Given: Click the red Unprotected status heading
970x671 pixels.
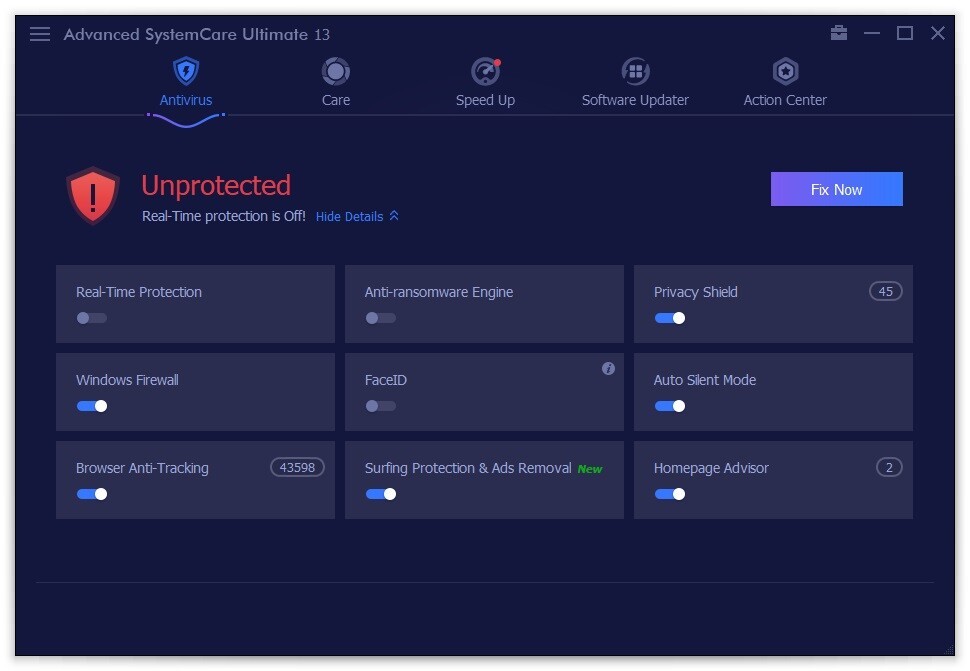Looking at the screenshot, I should point(216,186).
